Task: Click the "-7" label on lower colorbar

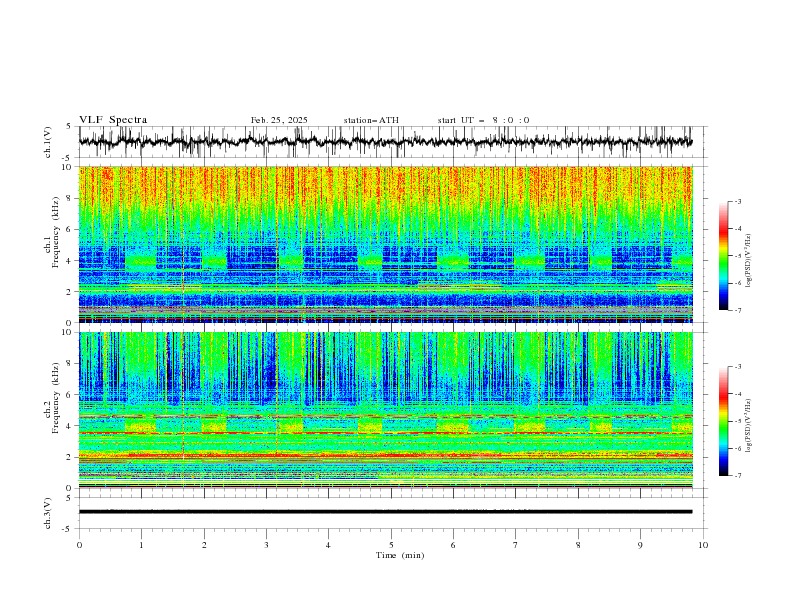Action: 738,476
